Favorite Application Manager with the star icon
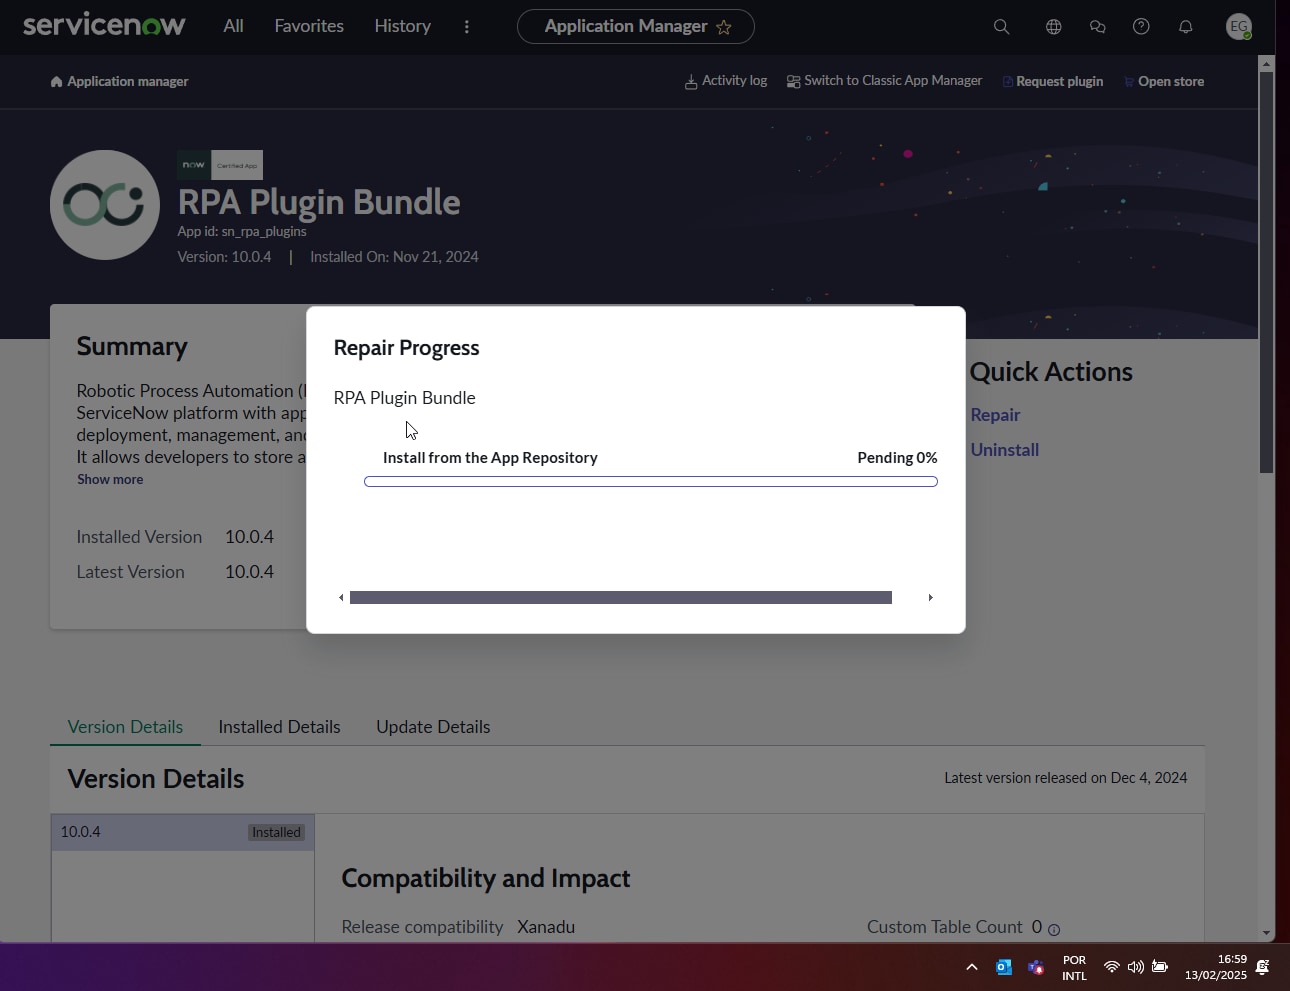The height and width of the screenshot is (991, 1290). pos(724,27)
